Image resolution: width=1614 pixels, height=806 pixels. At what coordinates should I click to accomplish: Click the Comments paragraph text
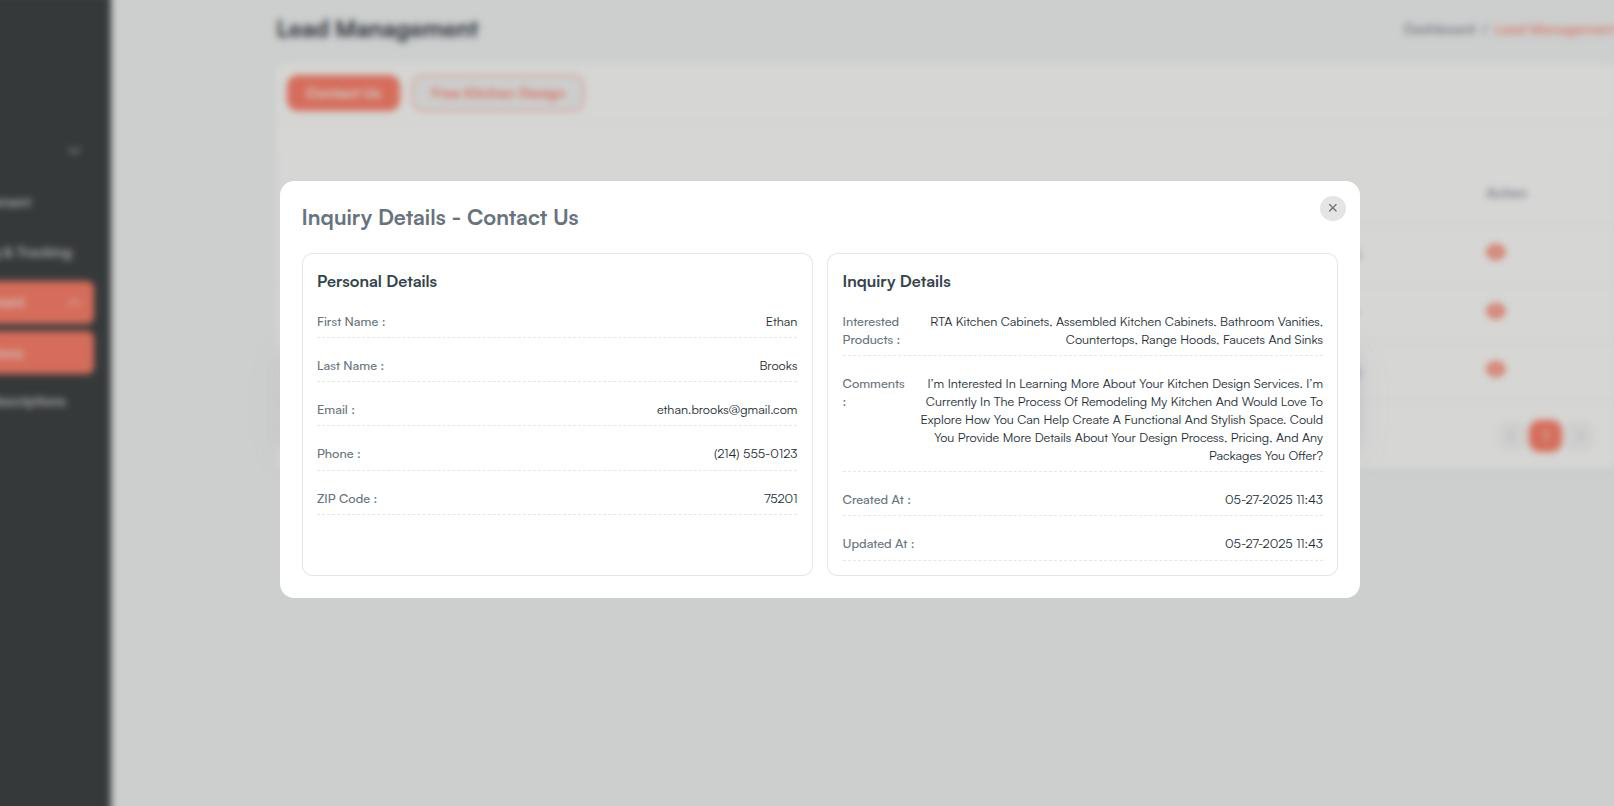click(x=1121, y=420)
